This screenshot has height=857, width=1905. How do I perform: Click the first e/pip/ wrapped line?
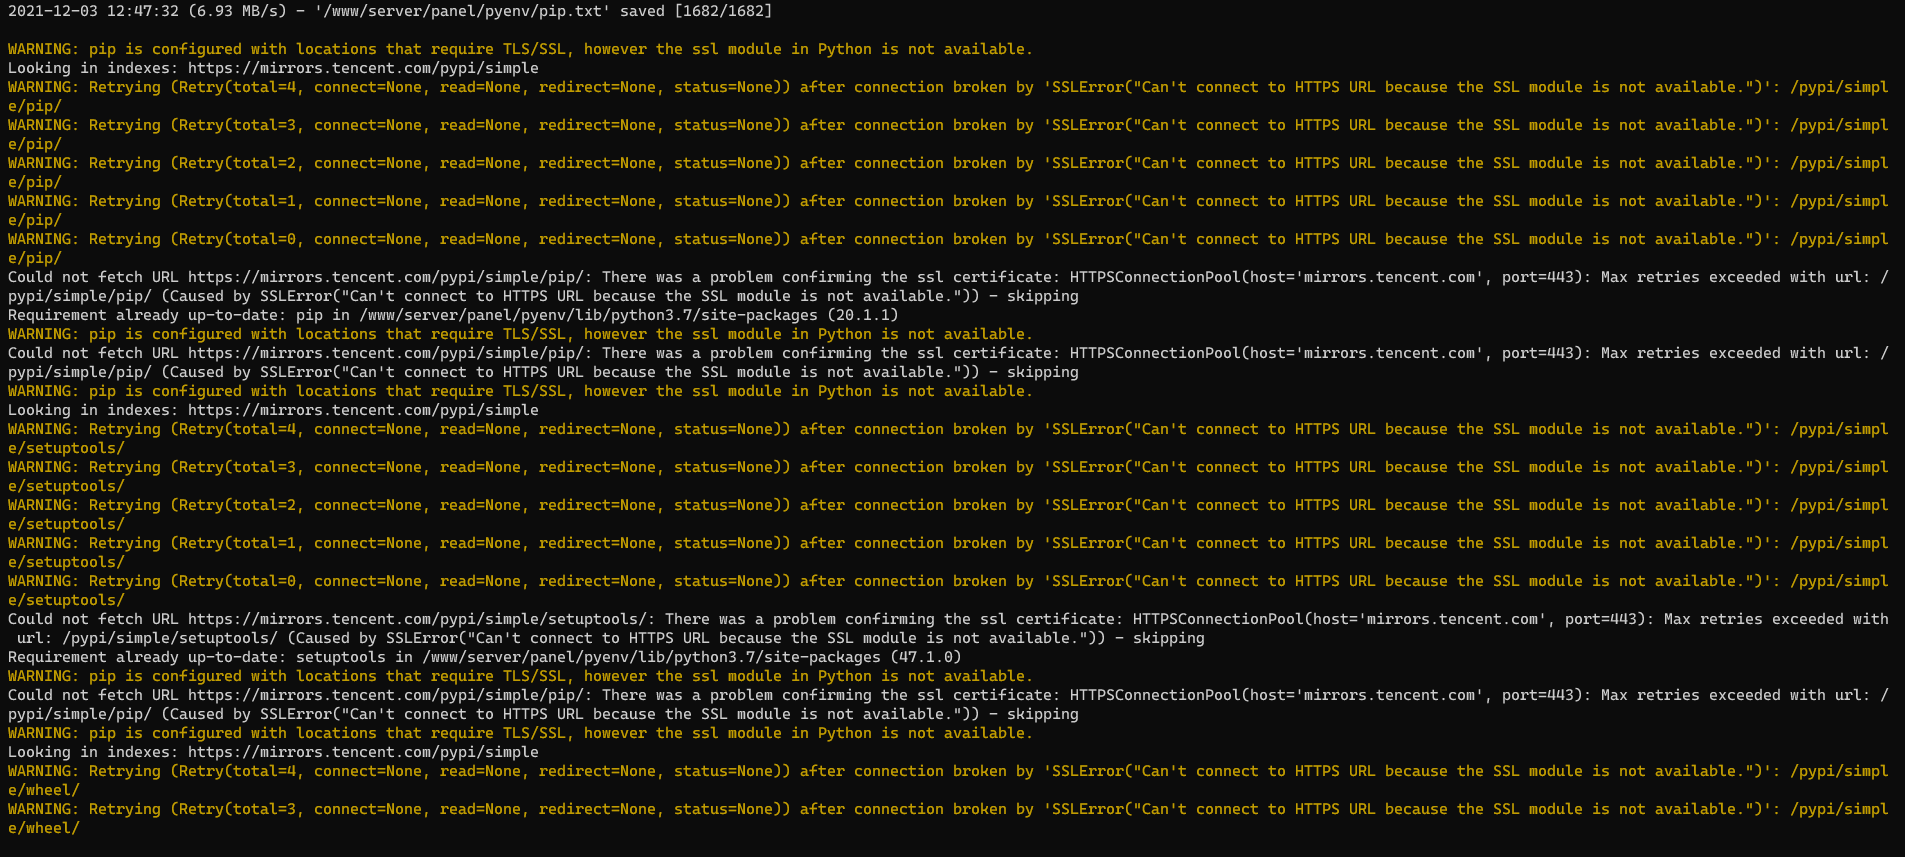coord(34,106)
